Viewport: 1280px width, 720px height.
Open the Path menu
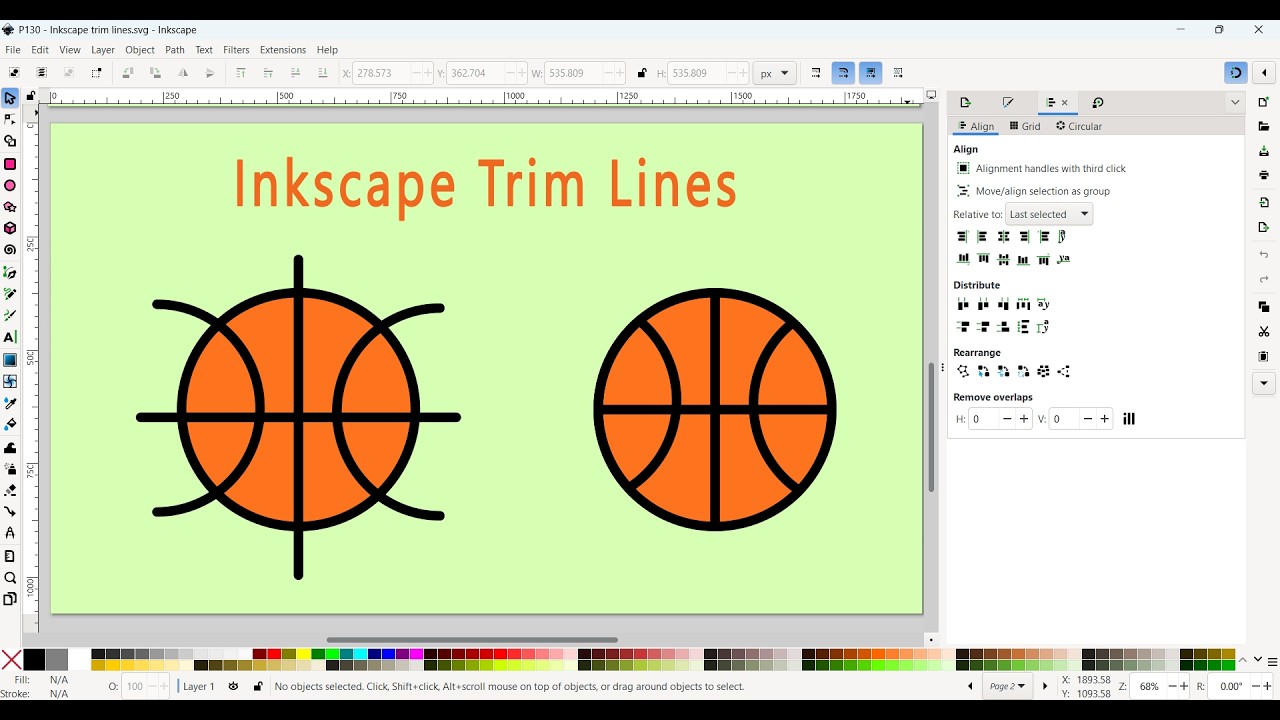tap(175, 50)
